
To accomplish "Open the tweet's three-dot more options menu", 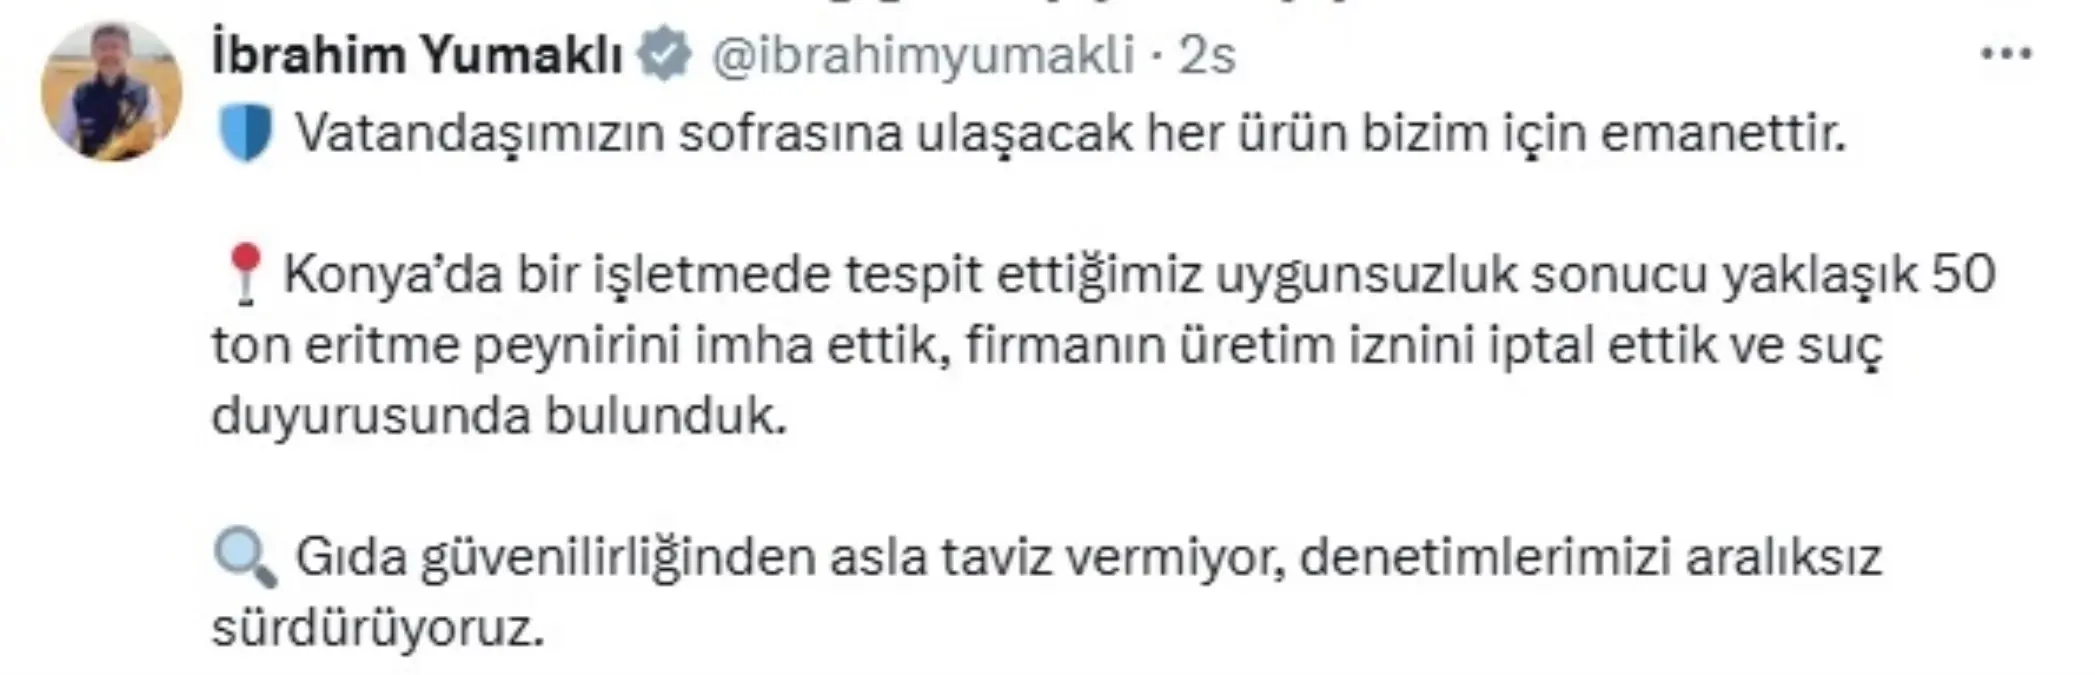I will tap(2005, 54).
